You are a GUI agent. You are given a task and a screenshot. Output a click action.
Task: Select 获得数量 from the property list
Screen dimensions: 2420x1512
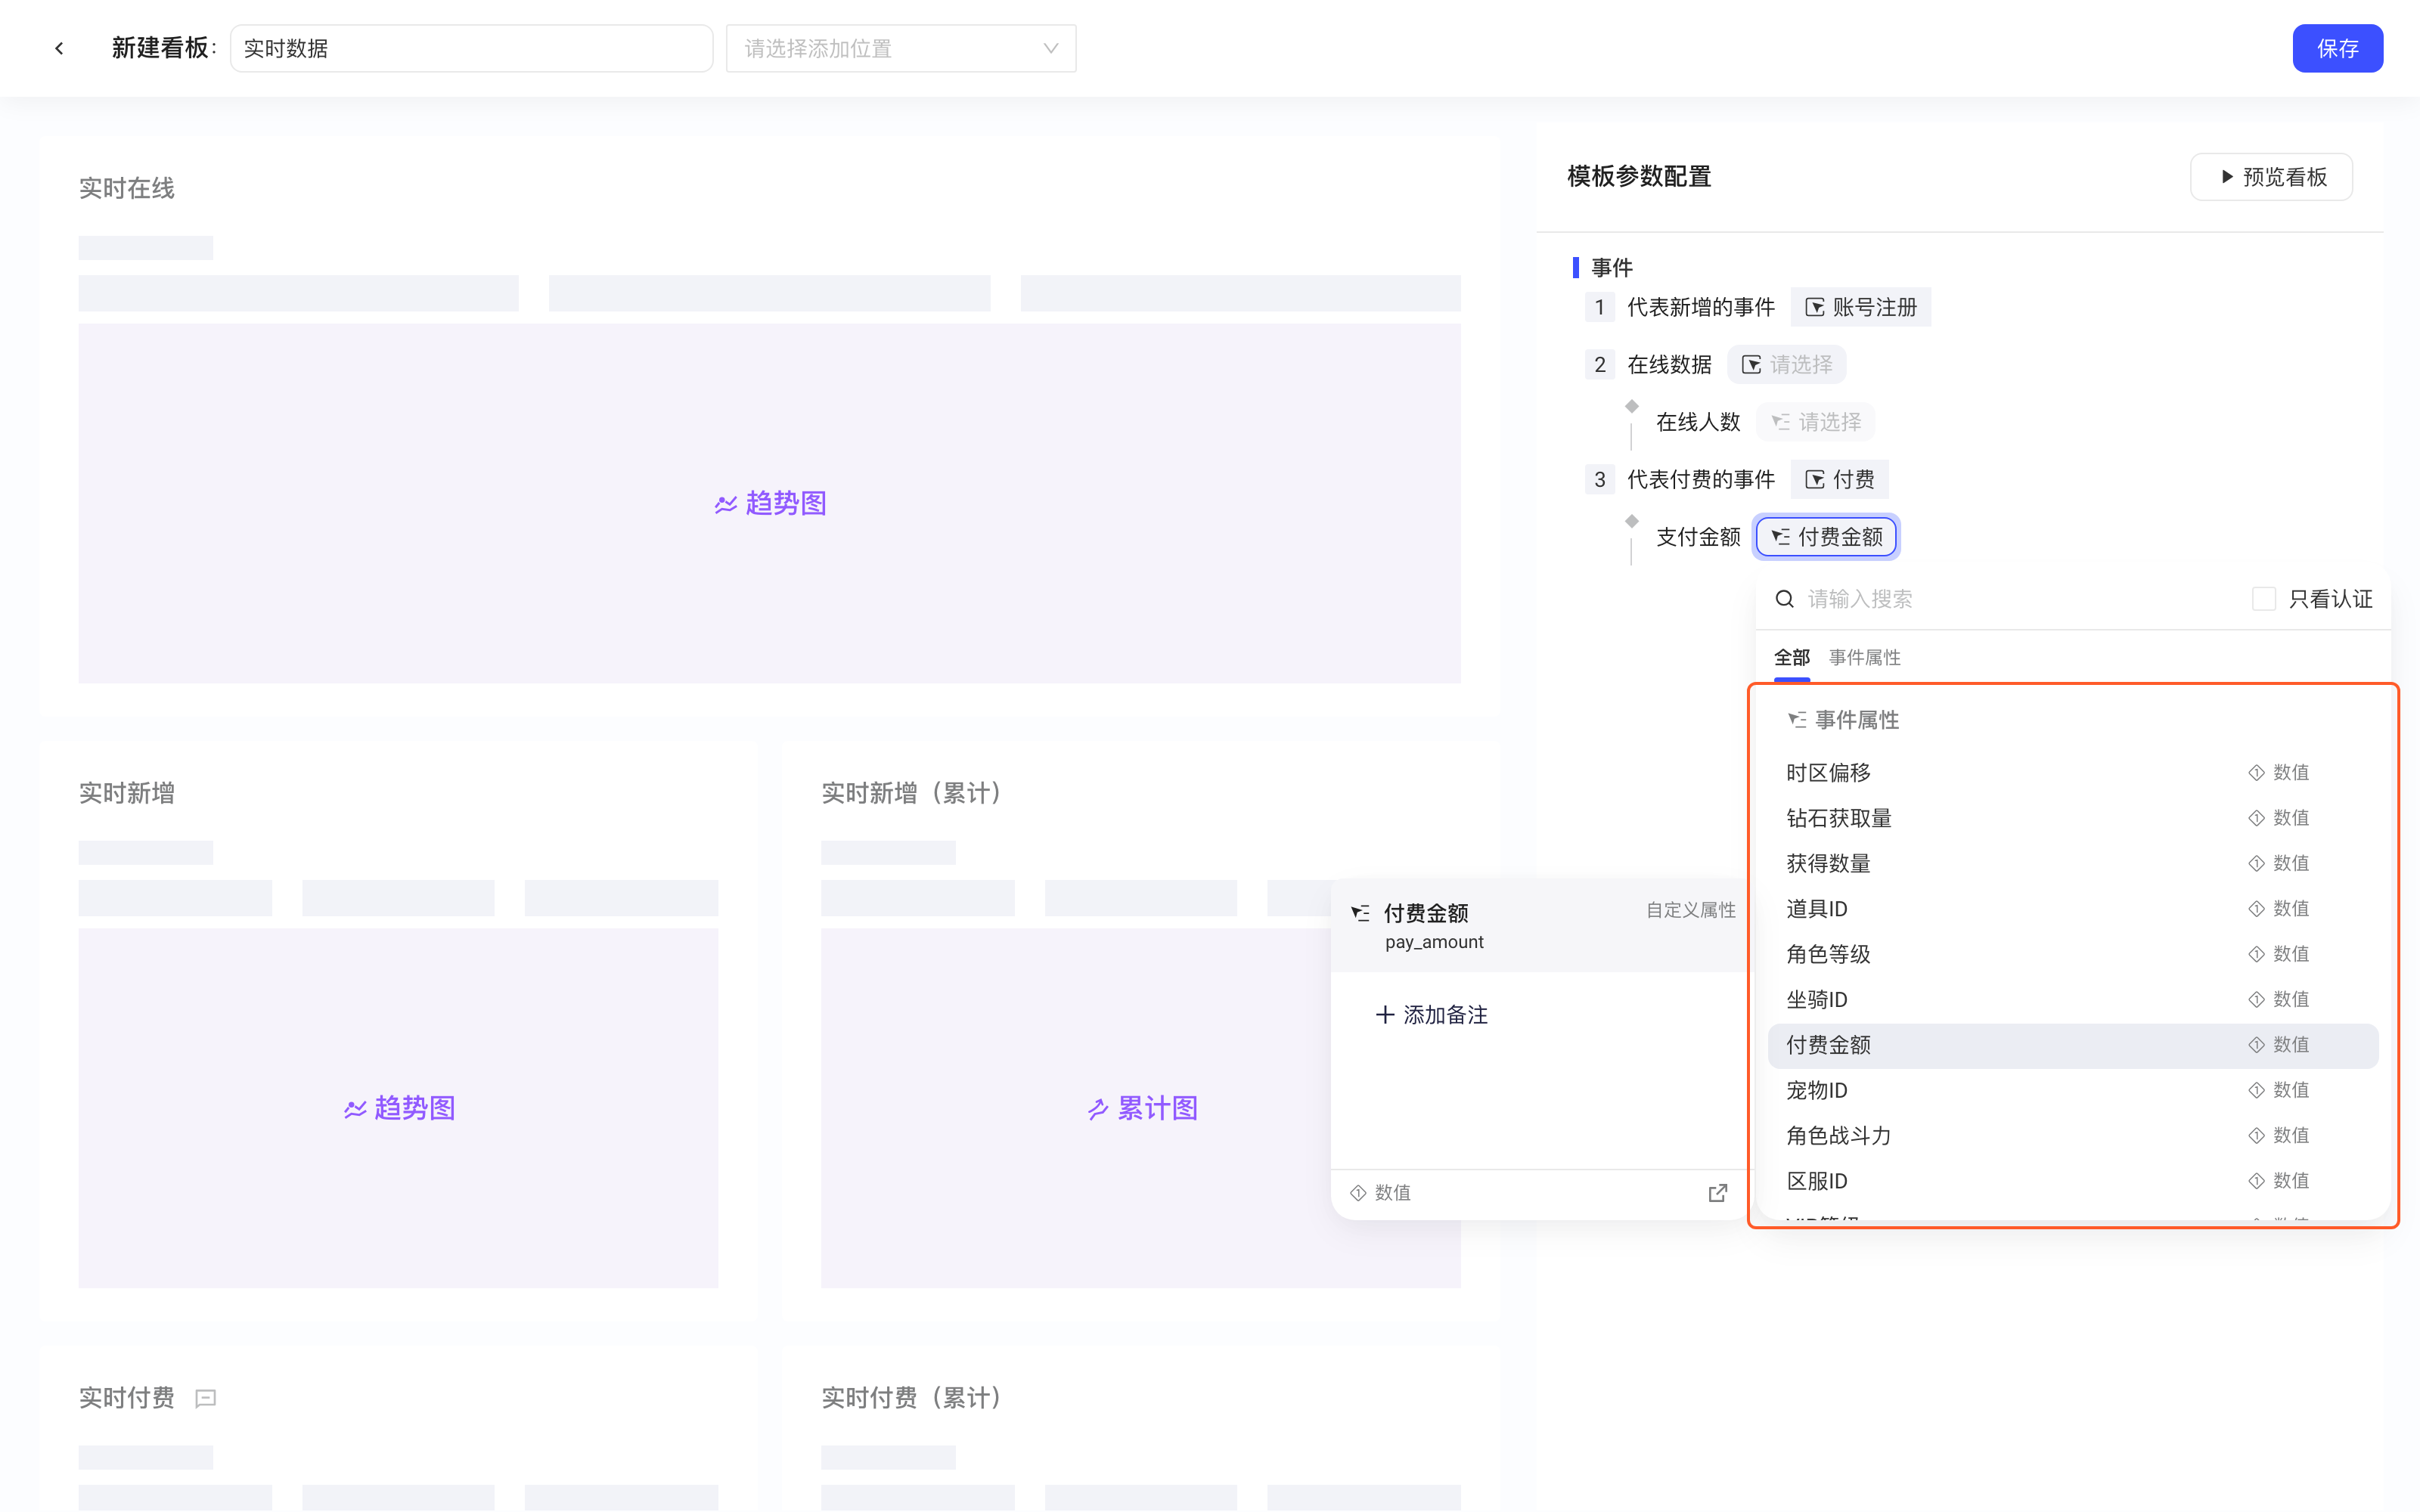[2073, 863]
